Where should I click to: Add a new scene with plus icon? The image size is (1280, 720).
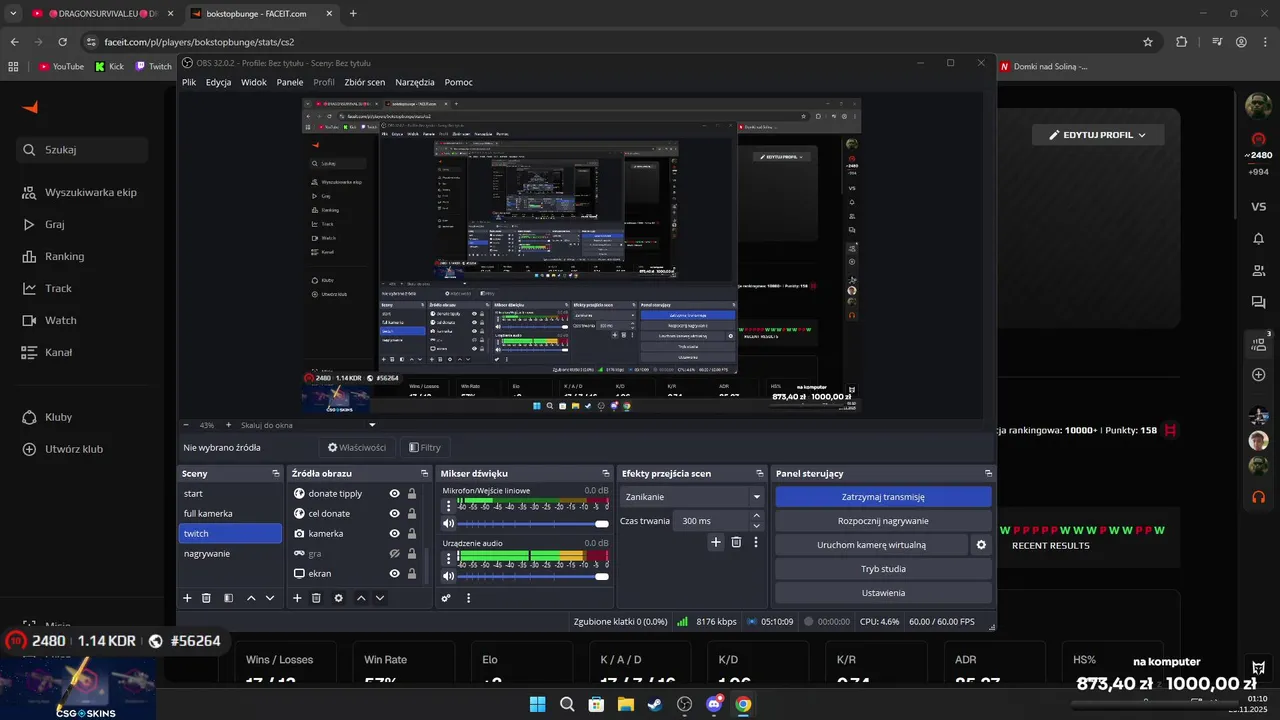pyautogui.click(x=187, y=598)
